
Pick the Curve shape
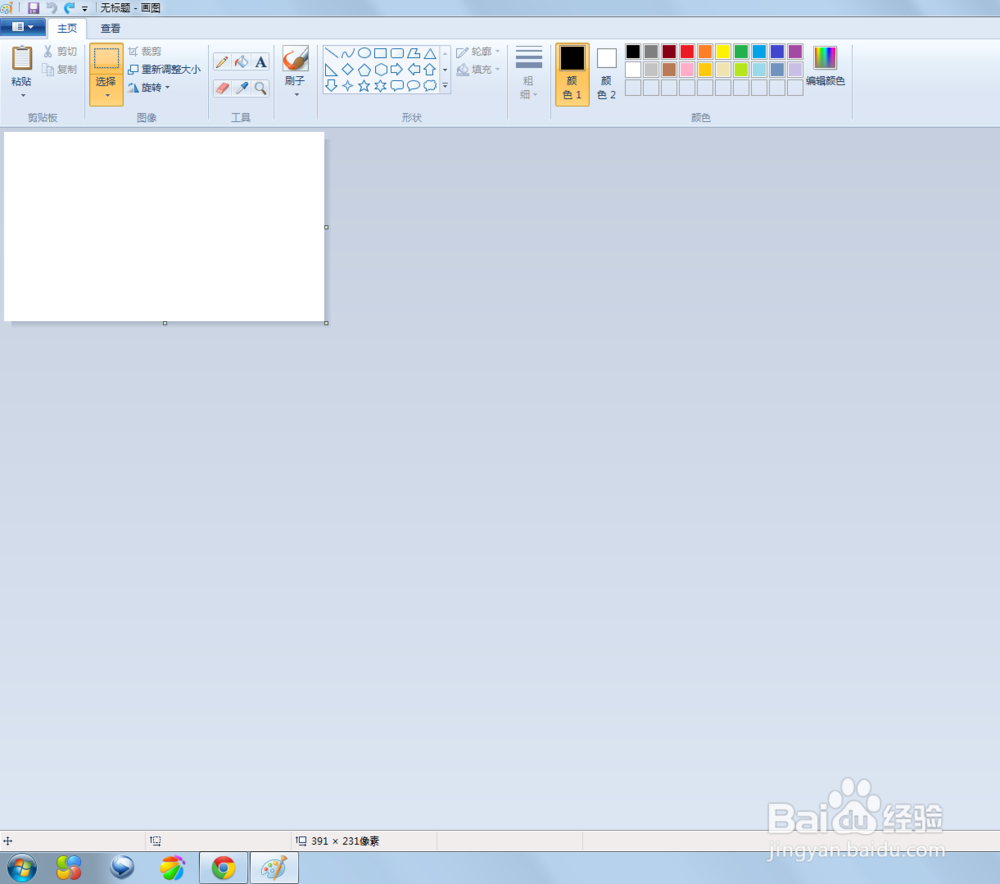348,53
